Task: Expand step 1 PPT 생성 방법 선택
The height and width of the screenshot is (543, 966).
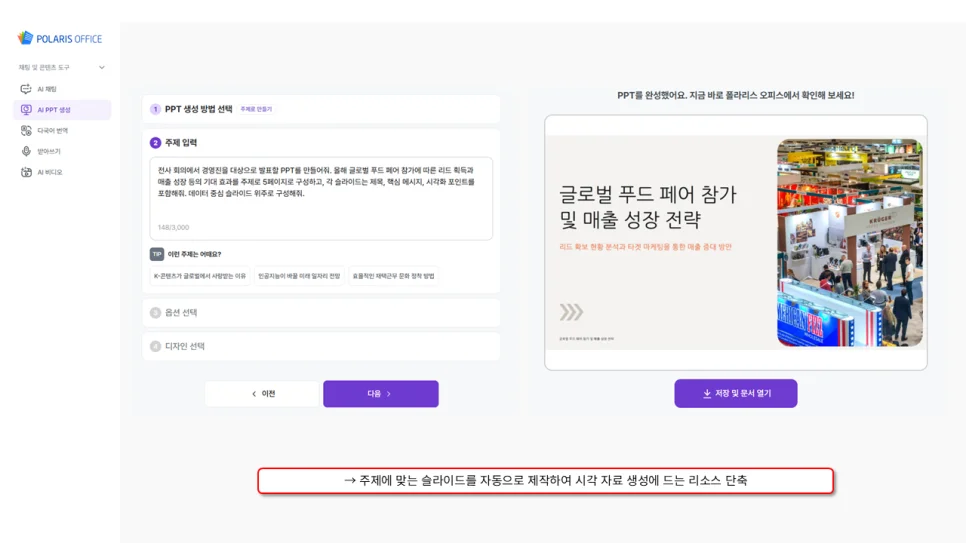Action: [321, 109]
